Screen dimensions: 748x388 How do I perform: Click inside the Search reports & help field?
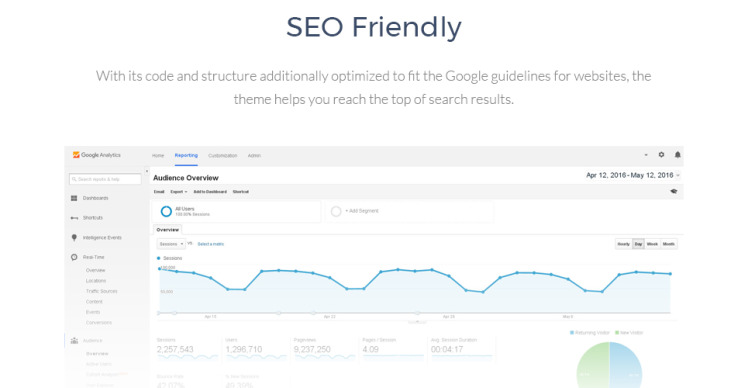(x=105, y=179)
